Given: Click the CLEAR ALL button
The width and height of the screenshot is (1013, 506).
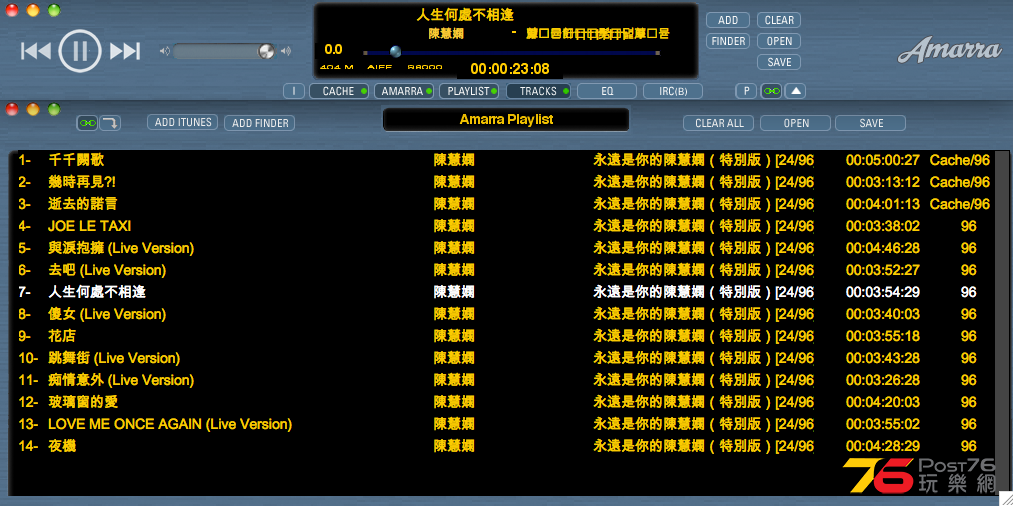Looking at the screenshot, I should point(718,123).
